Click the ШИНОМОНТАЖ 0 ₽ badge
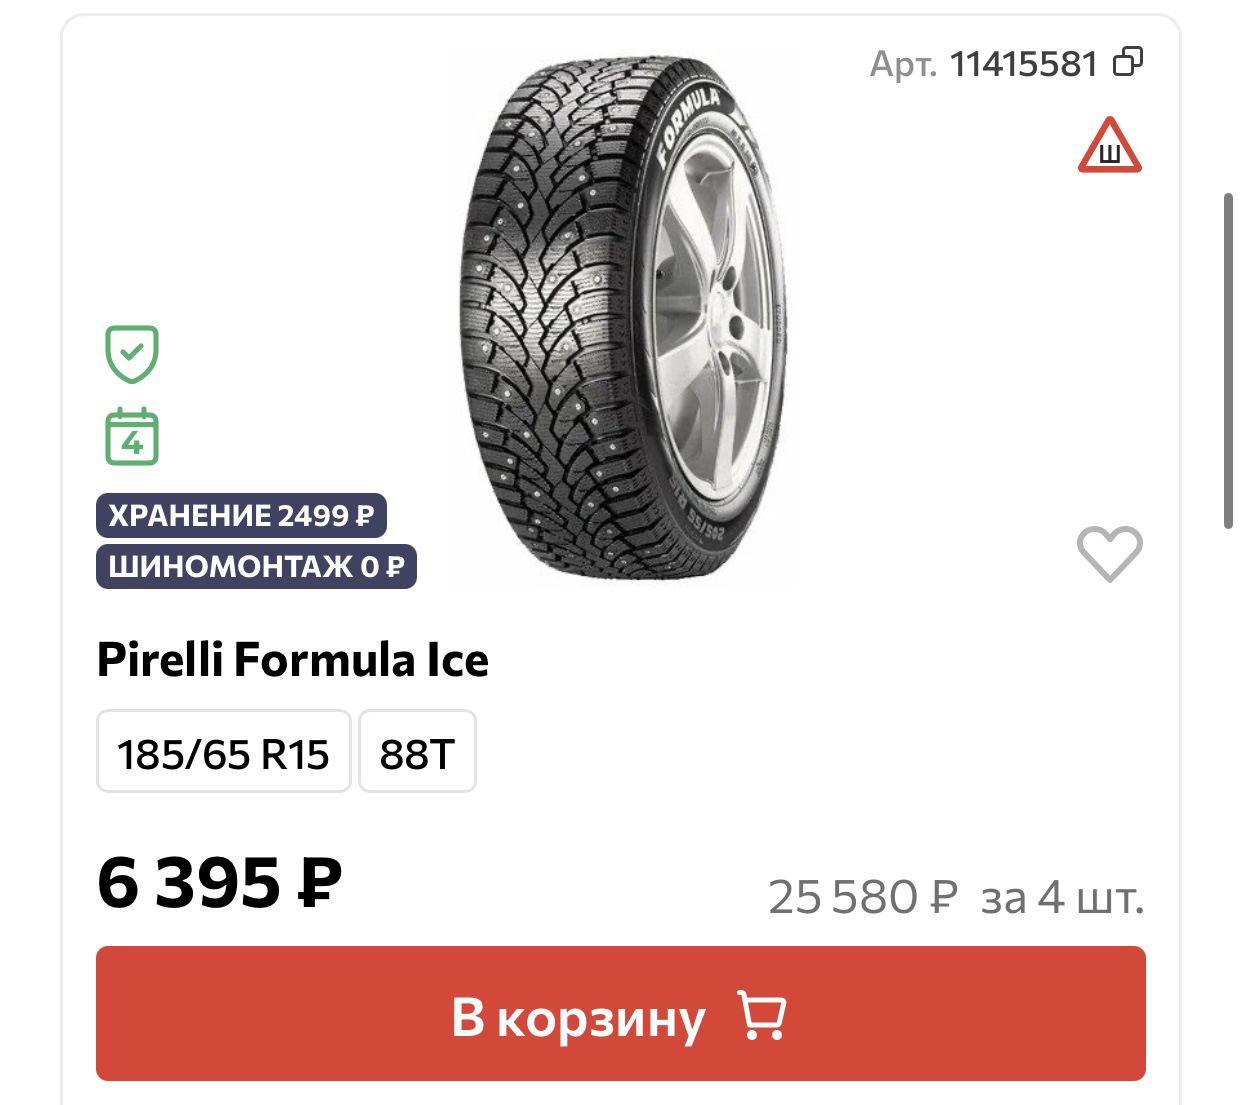 [x=256, y=567]
